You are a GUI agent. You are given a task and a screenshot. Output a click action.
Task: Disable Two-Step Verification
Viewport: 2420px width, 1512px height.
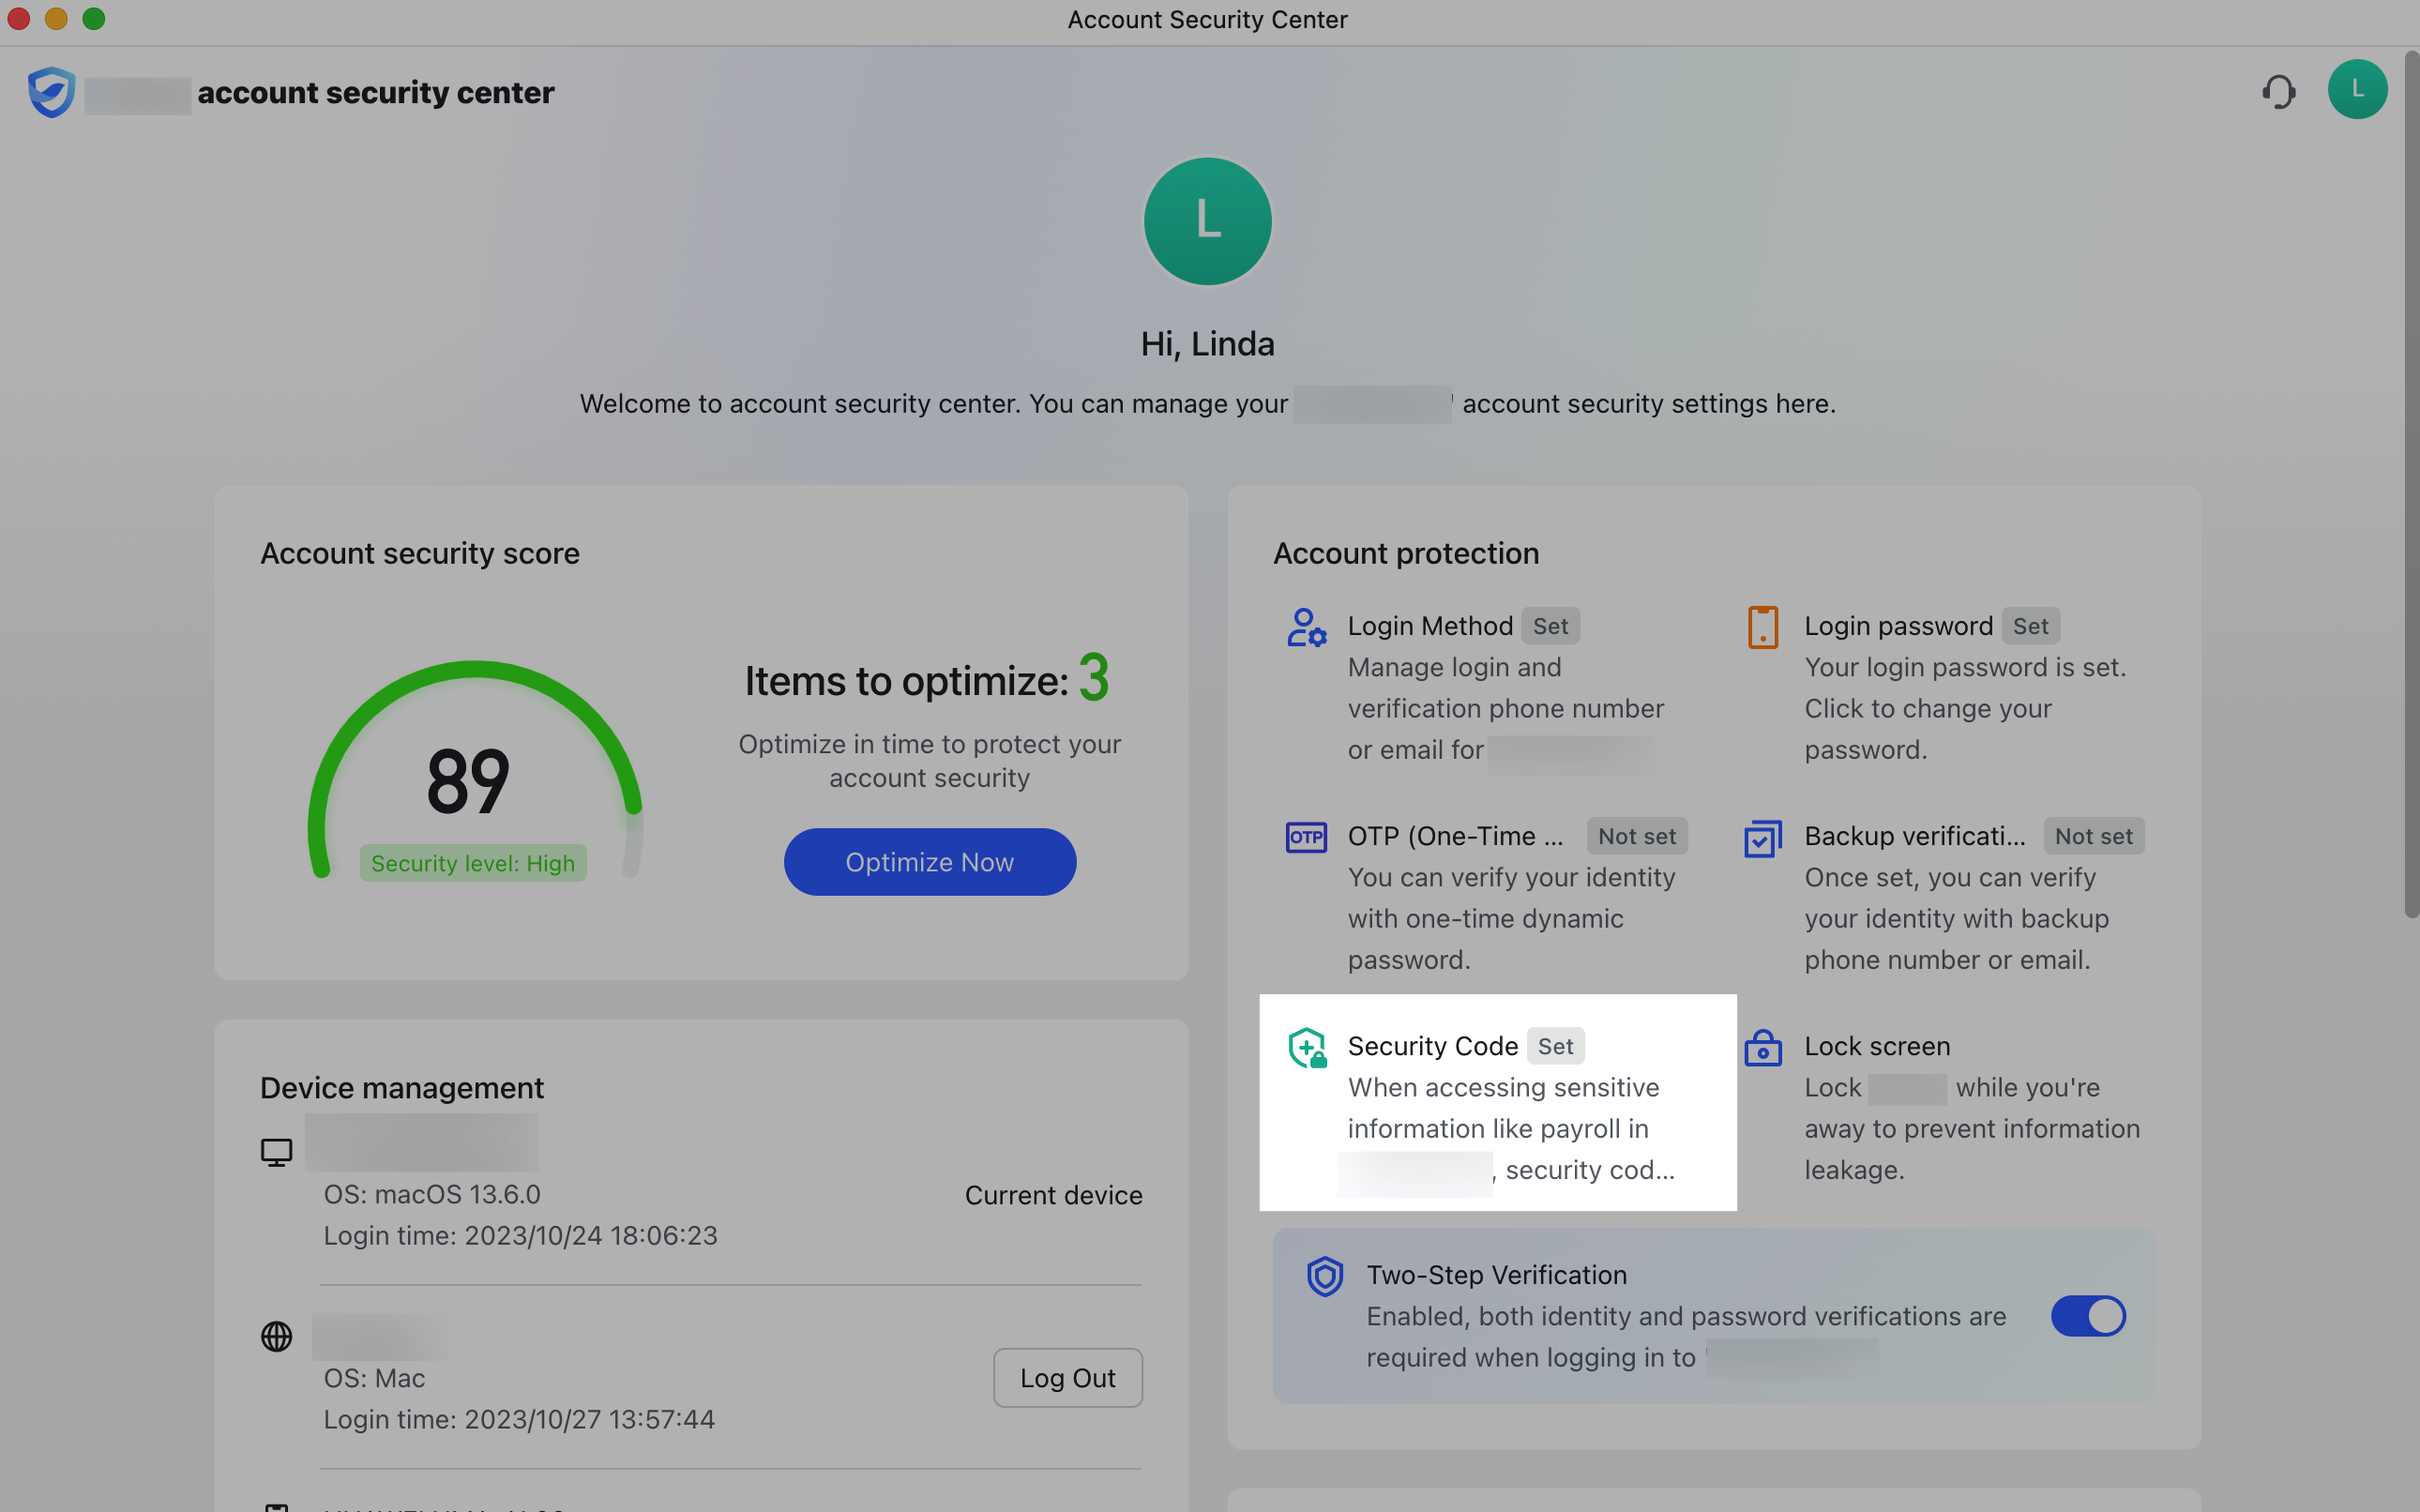[x=2089, y=1316]
